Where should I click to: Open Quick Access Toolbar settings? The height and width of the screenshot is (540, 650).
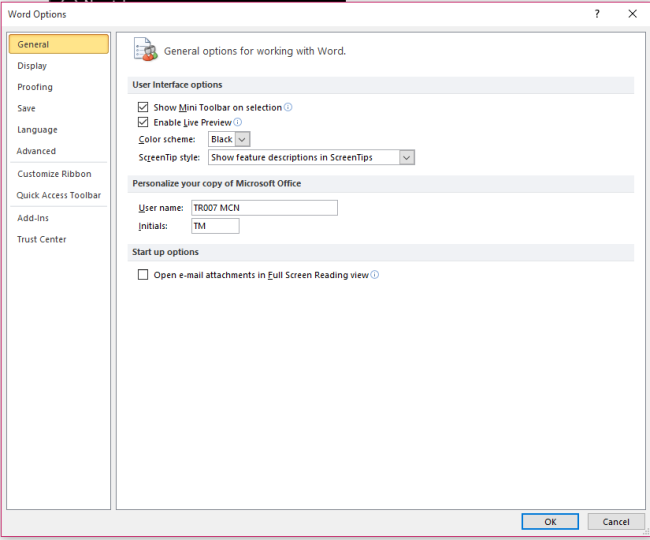[58, 195]
